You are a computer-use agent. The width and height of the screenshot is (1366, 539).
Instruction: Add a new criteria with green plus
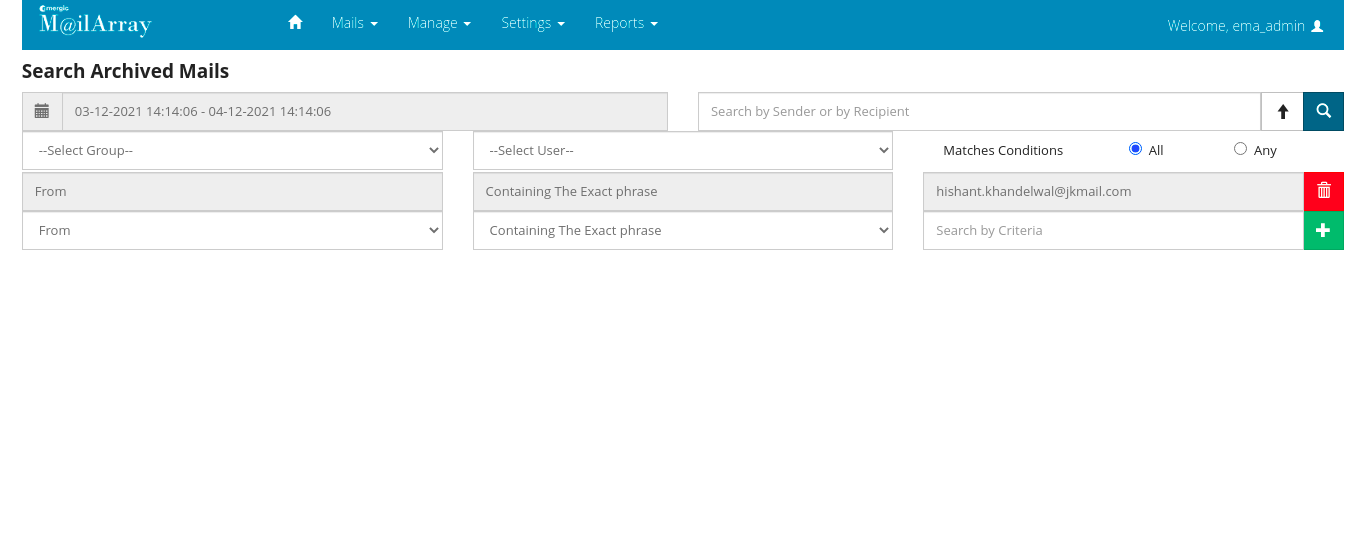(1324, 230)
